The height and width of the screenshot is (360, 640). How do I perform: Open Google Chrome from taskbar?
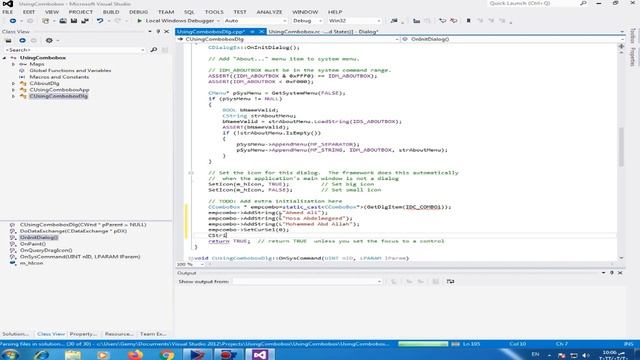167,355
